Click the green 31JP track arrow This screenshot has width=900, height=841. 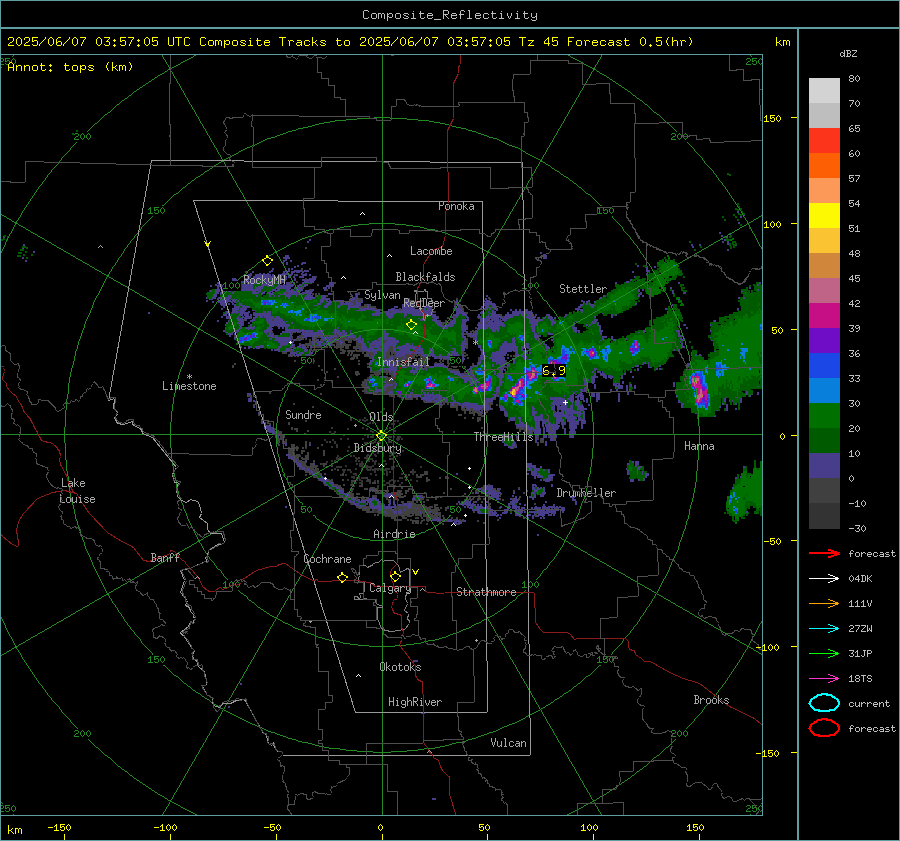coord(824,653)
